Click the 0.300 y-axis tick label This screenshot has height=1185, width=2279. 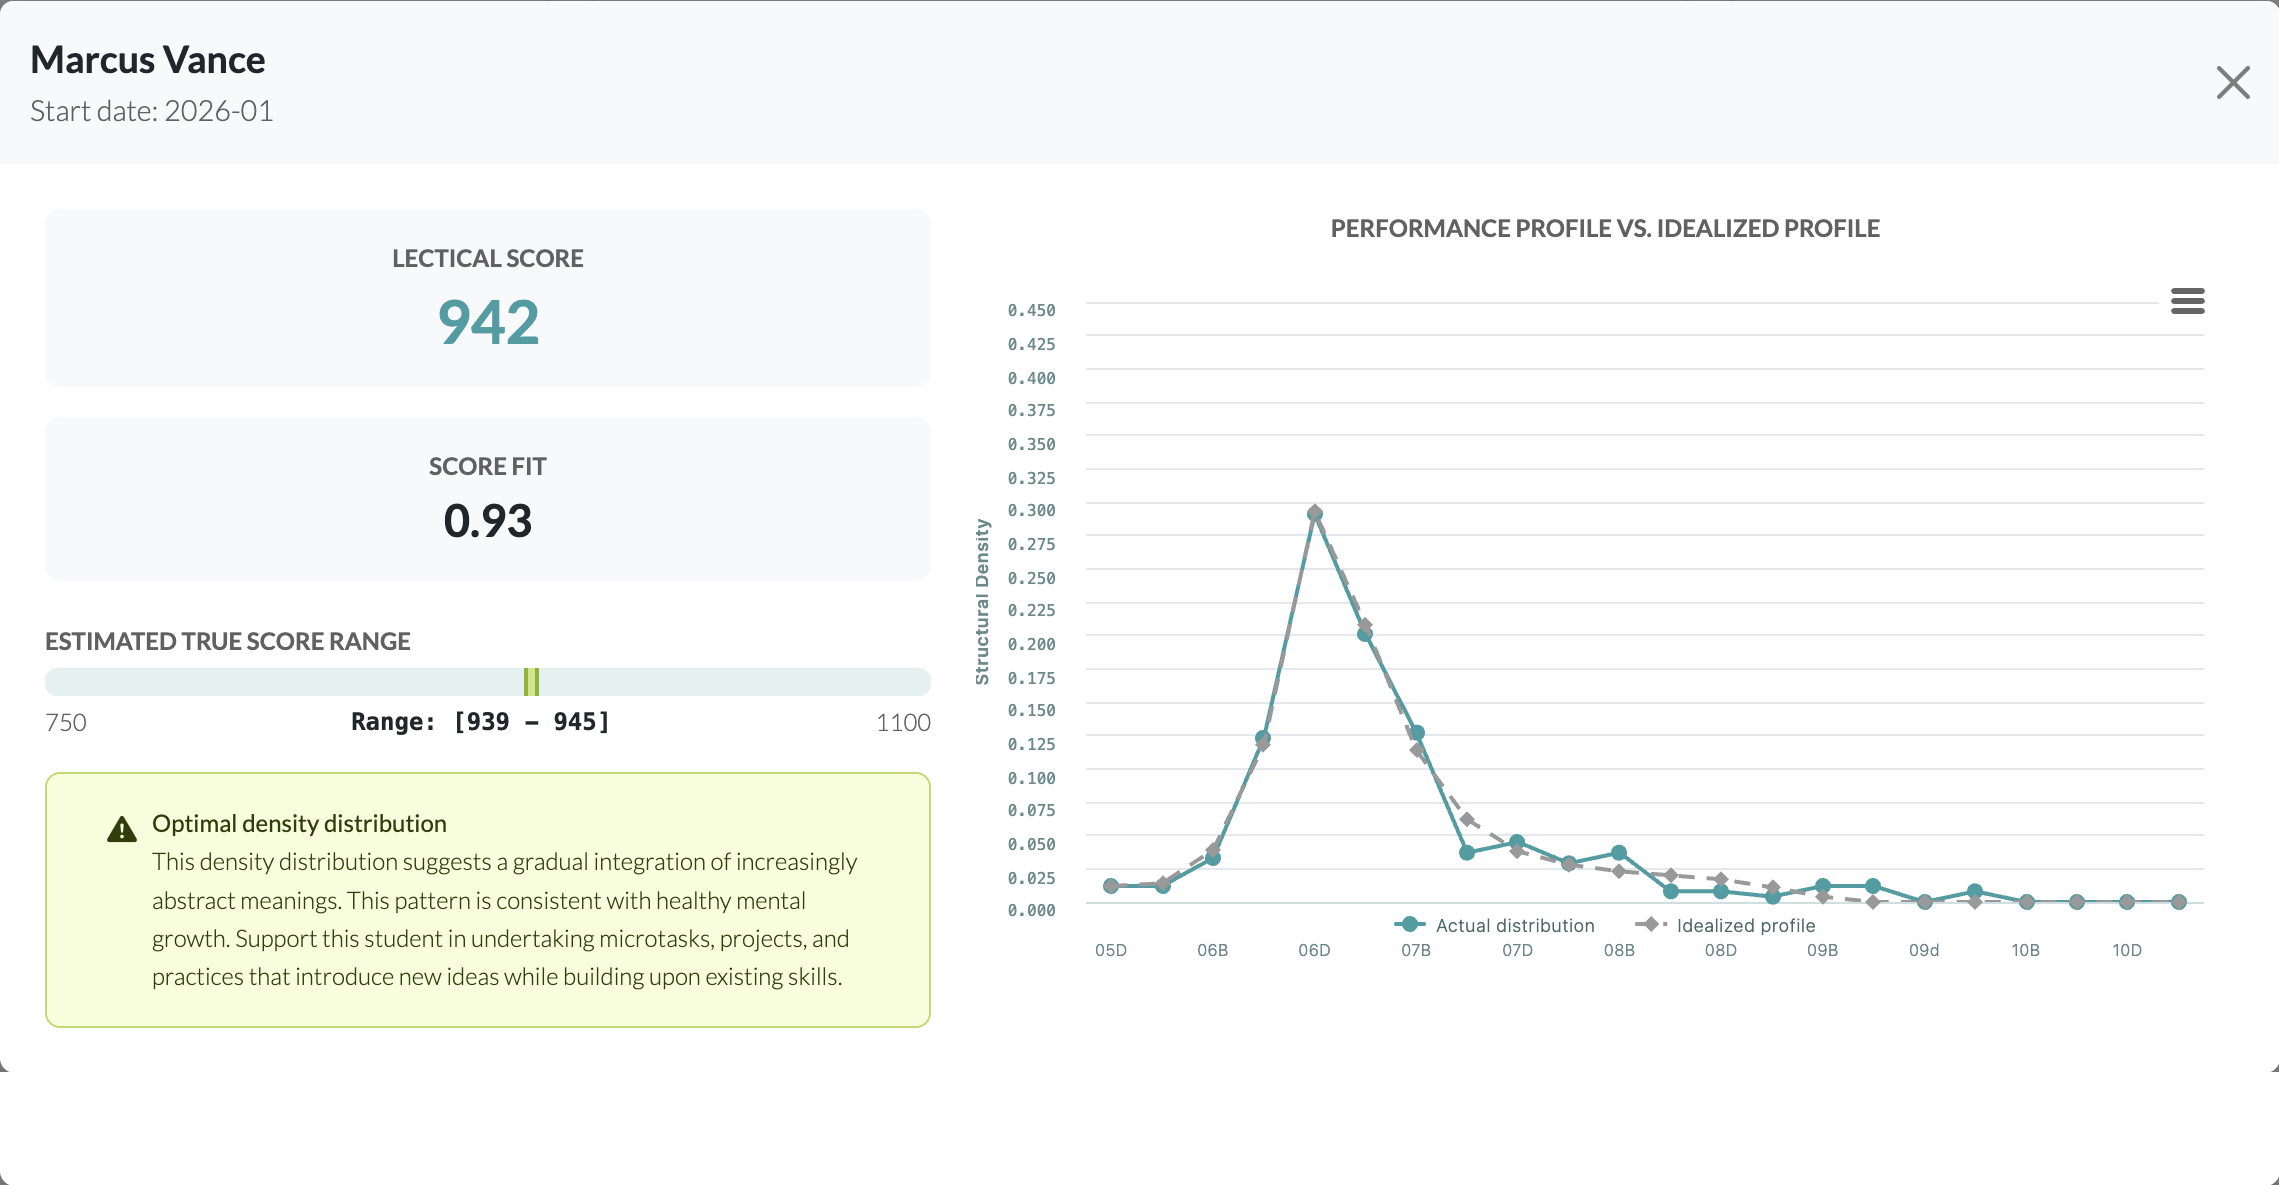click(1031, 510)
